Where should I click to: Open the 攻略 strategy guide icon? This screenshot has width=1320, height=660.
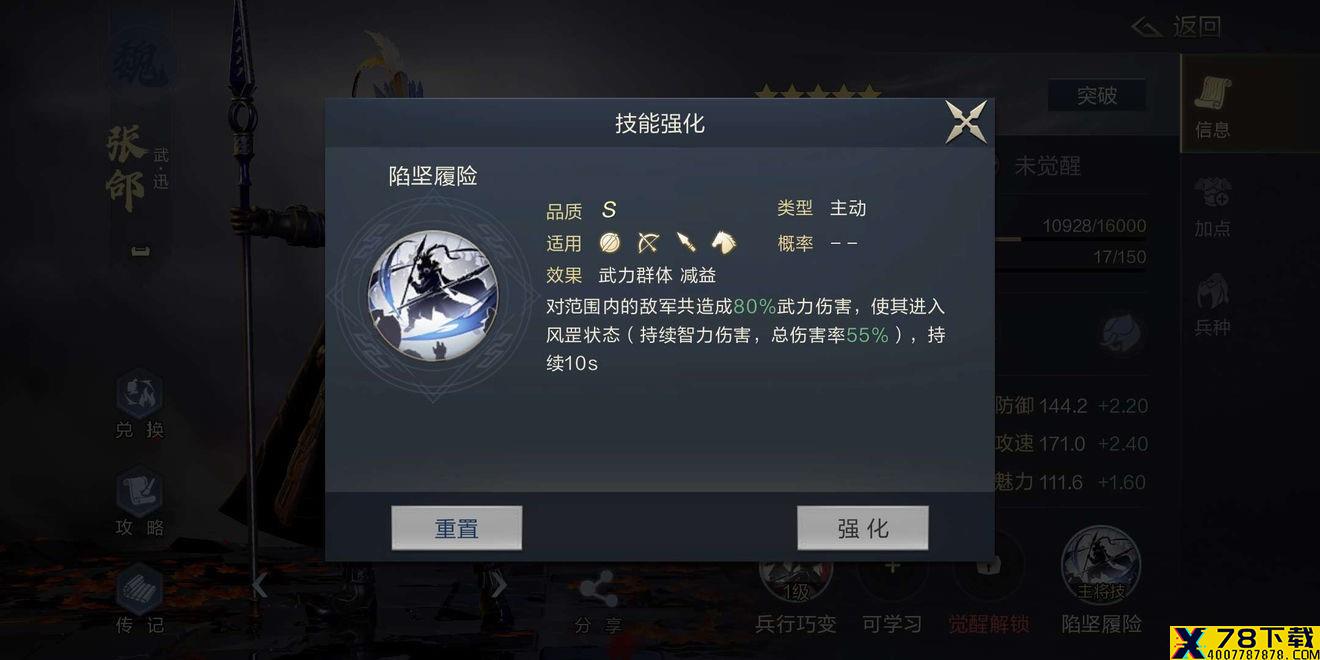pos(139,504)
